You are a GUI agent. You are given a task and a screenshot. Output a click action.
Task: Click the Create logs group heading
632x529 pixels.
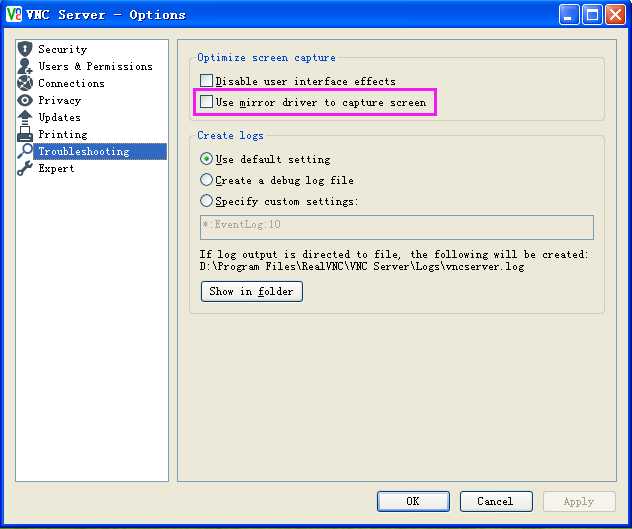(230, 135)
